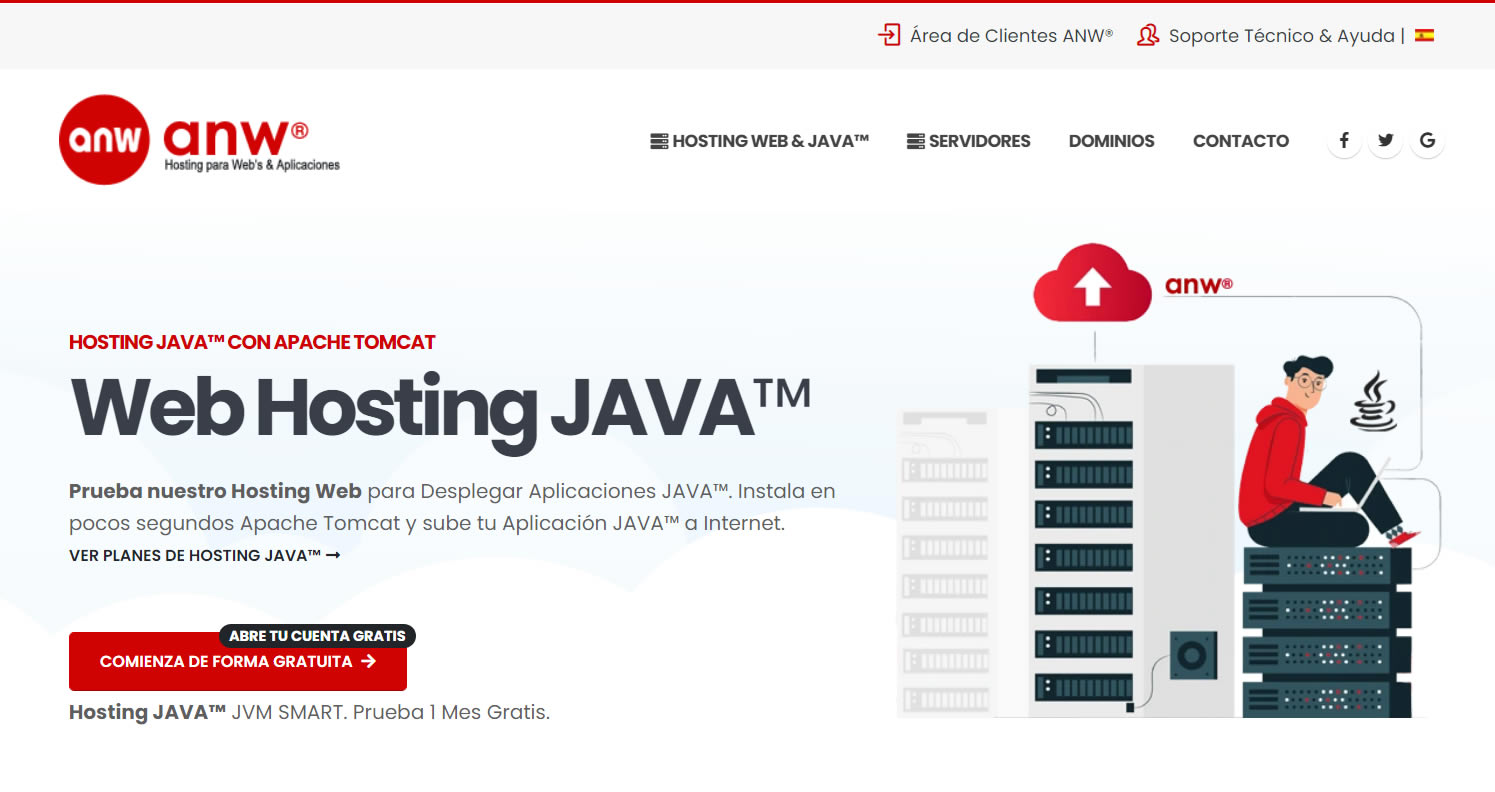Image resolution: width=1495 pixels, height=792 pixels.
Task: Open the Twitter social icon
Action: (1385, 140)
